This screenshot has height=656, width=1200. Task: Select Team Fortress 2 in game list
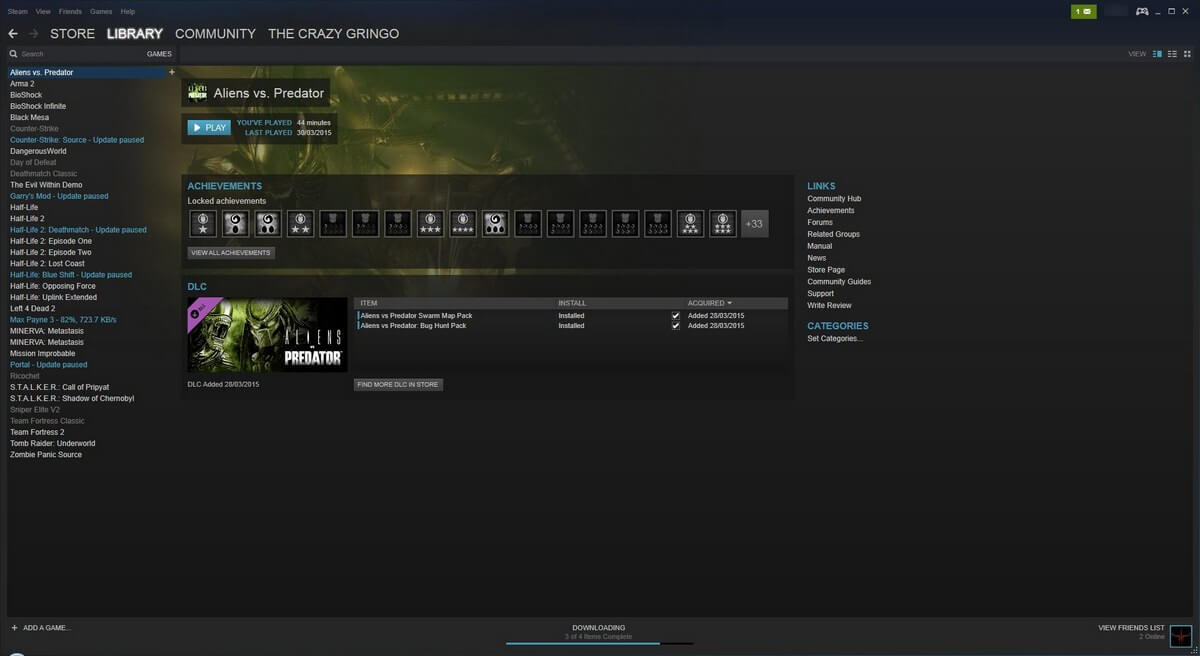37,432
